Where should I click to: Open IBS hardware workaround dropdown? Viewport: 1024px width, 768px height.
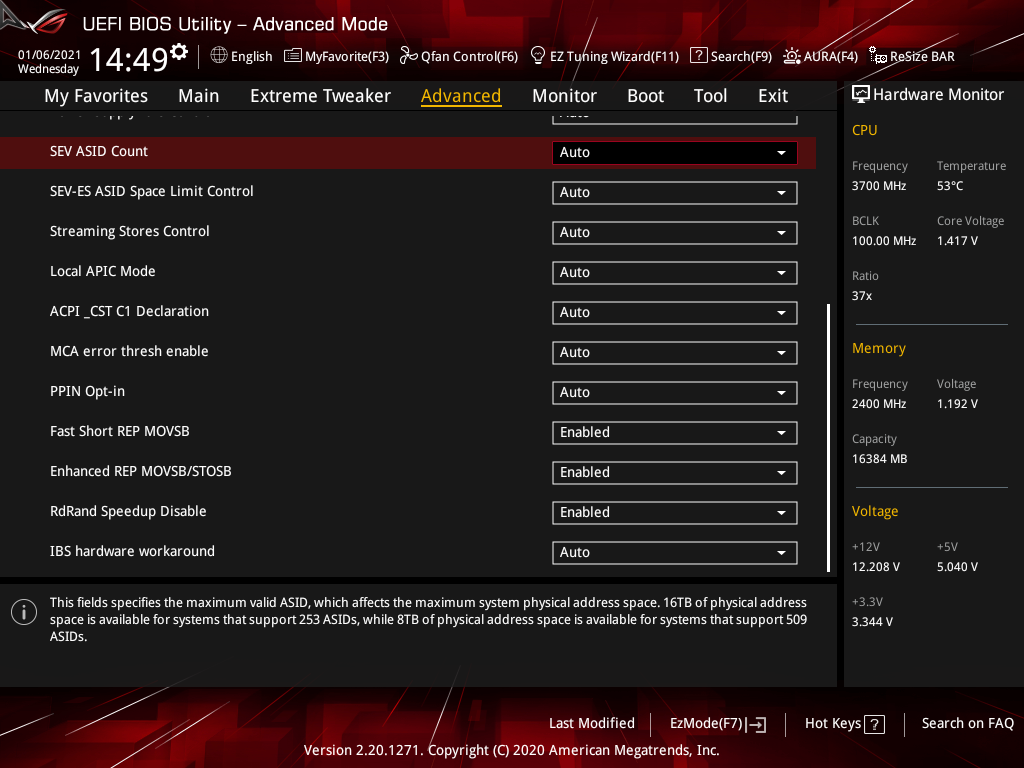click(x=675, y=552)
